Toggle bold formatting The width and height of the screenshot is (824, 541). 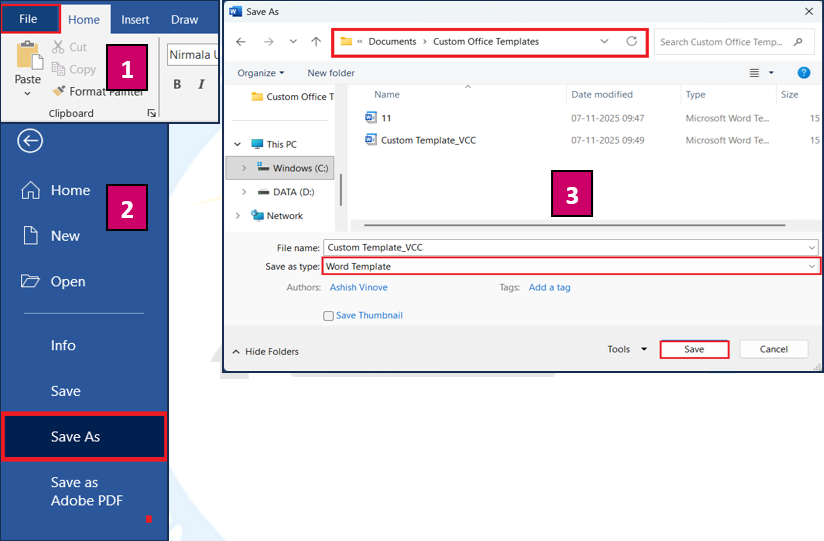(x=177, y=84)
